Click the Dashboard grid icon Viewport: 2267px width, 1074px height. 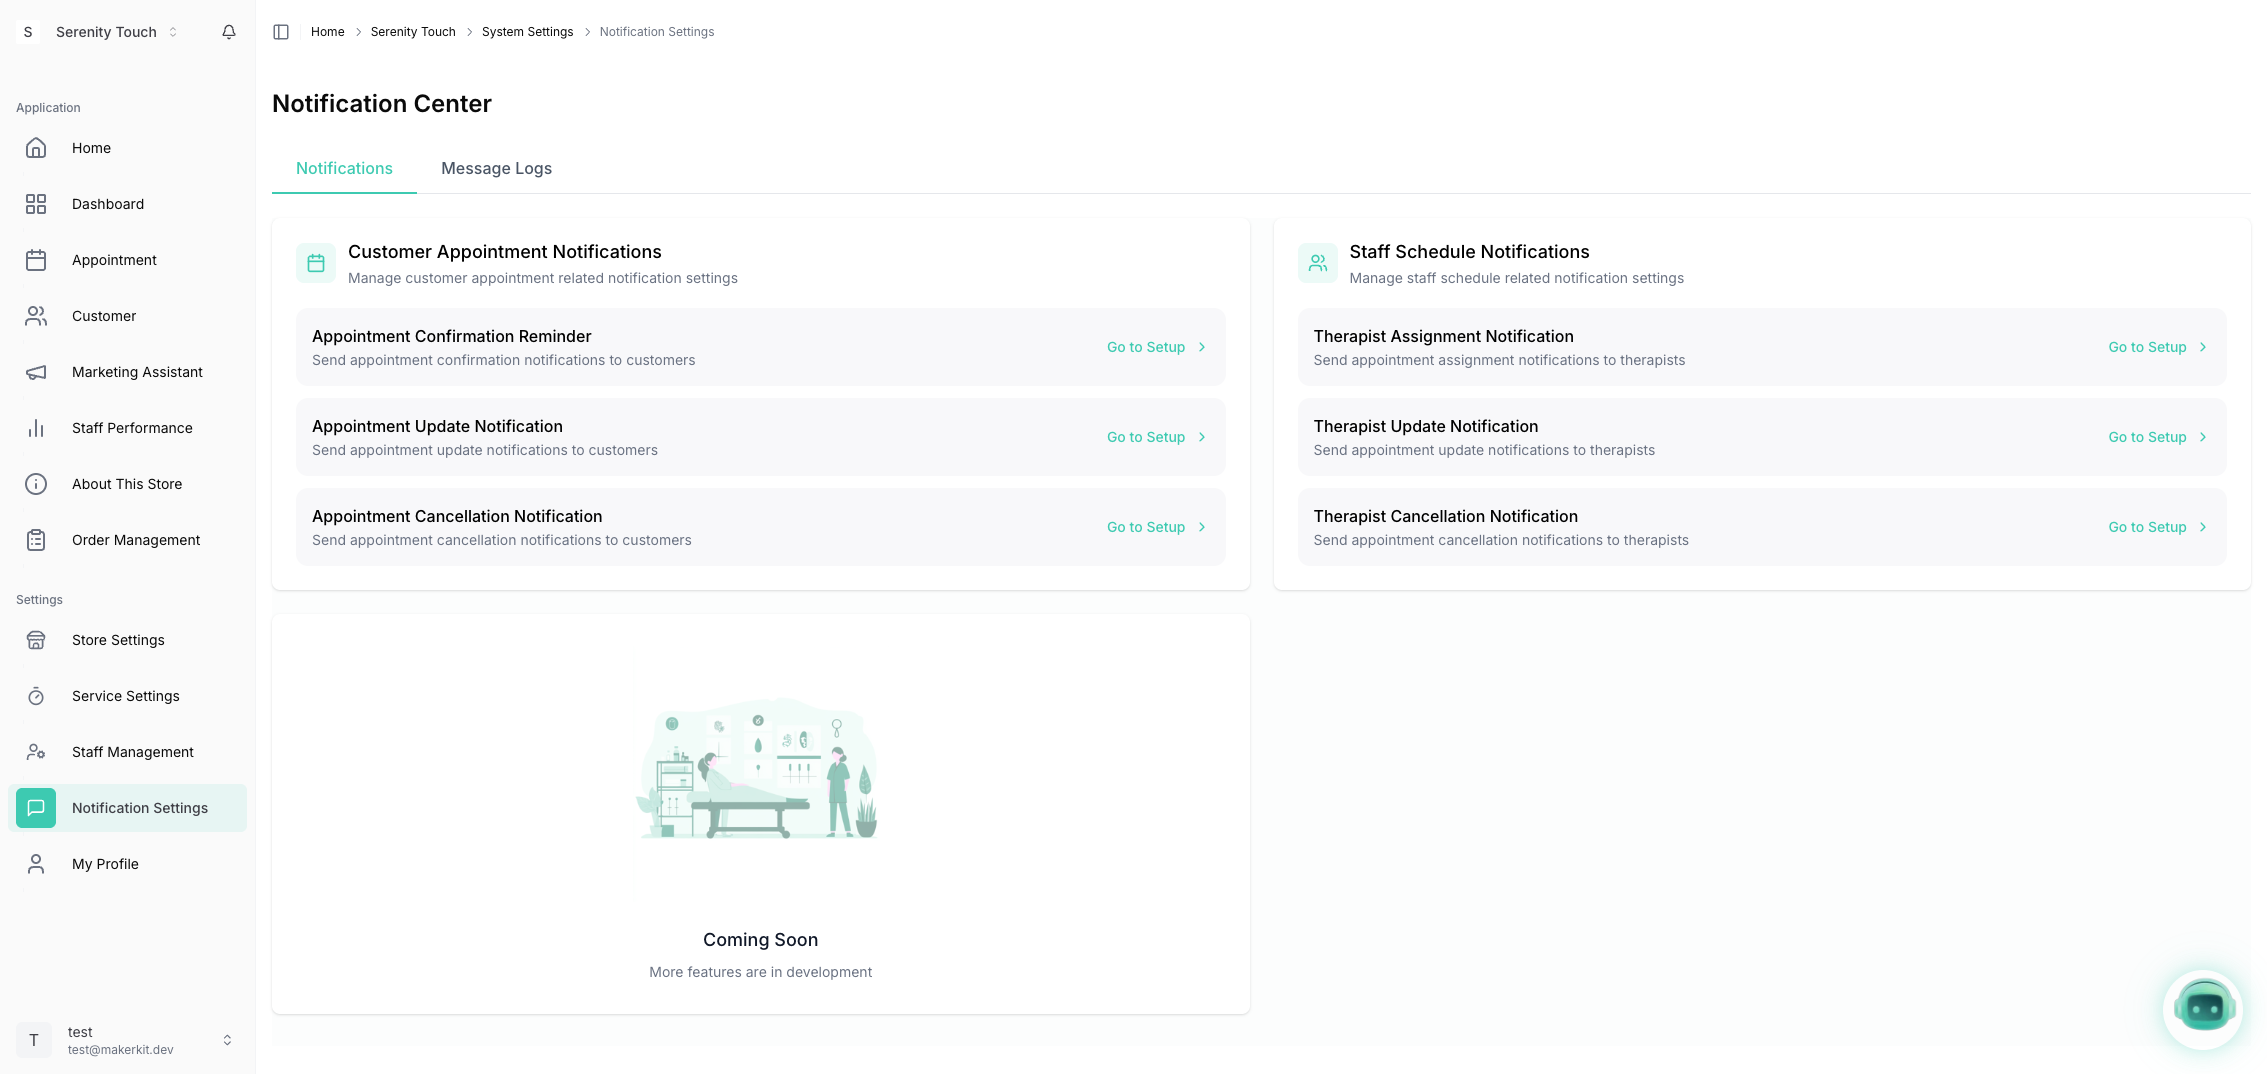(x=36, y=204)
